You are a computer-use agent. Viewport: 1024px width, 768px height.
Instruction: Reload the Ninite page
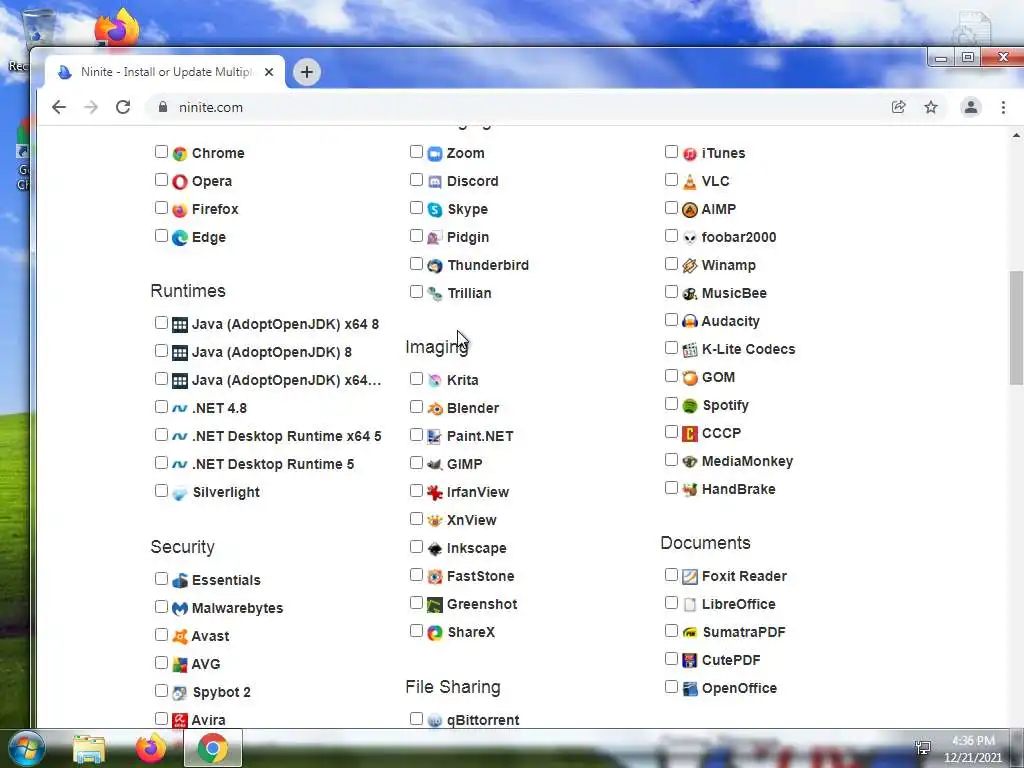pyautogui.click(x=123, y=107)
